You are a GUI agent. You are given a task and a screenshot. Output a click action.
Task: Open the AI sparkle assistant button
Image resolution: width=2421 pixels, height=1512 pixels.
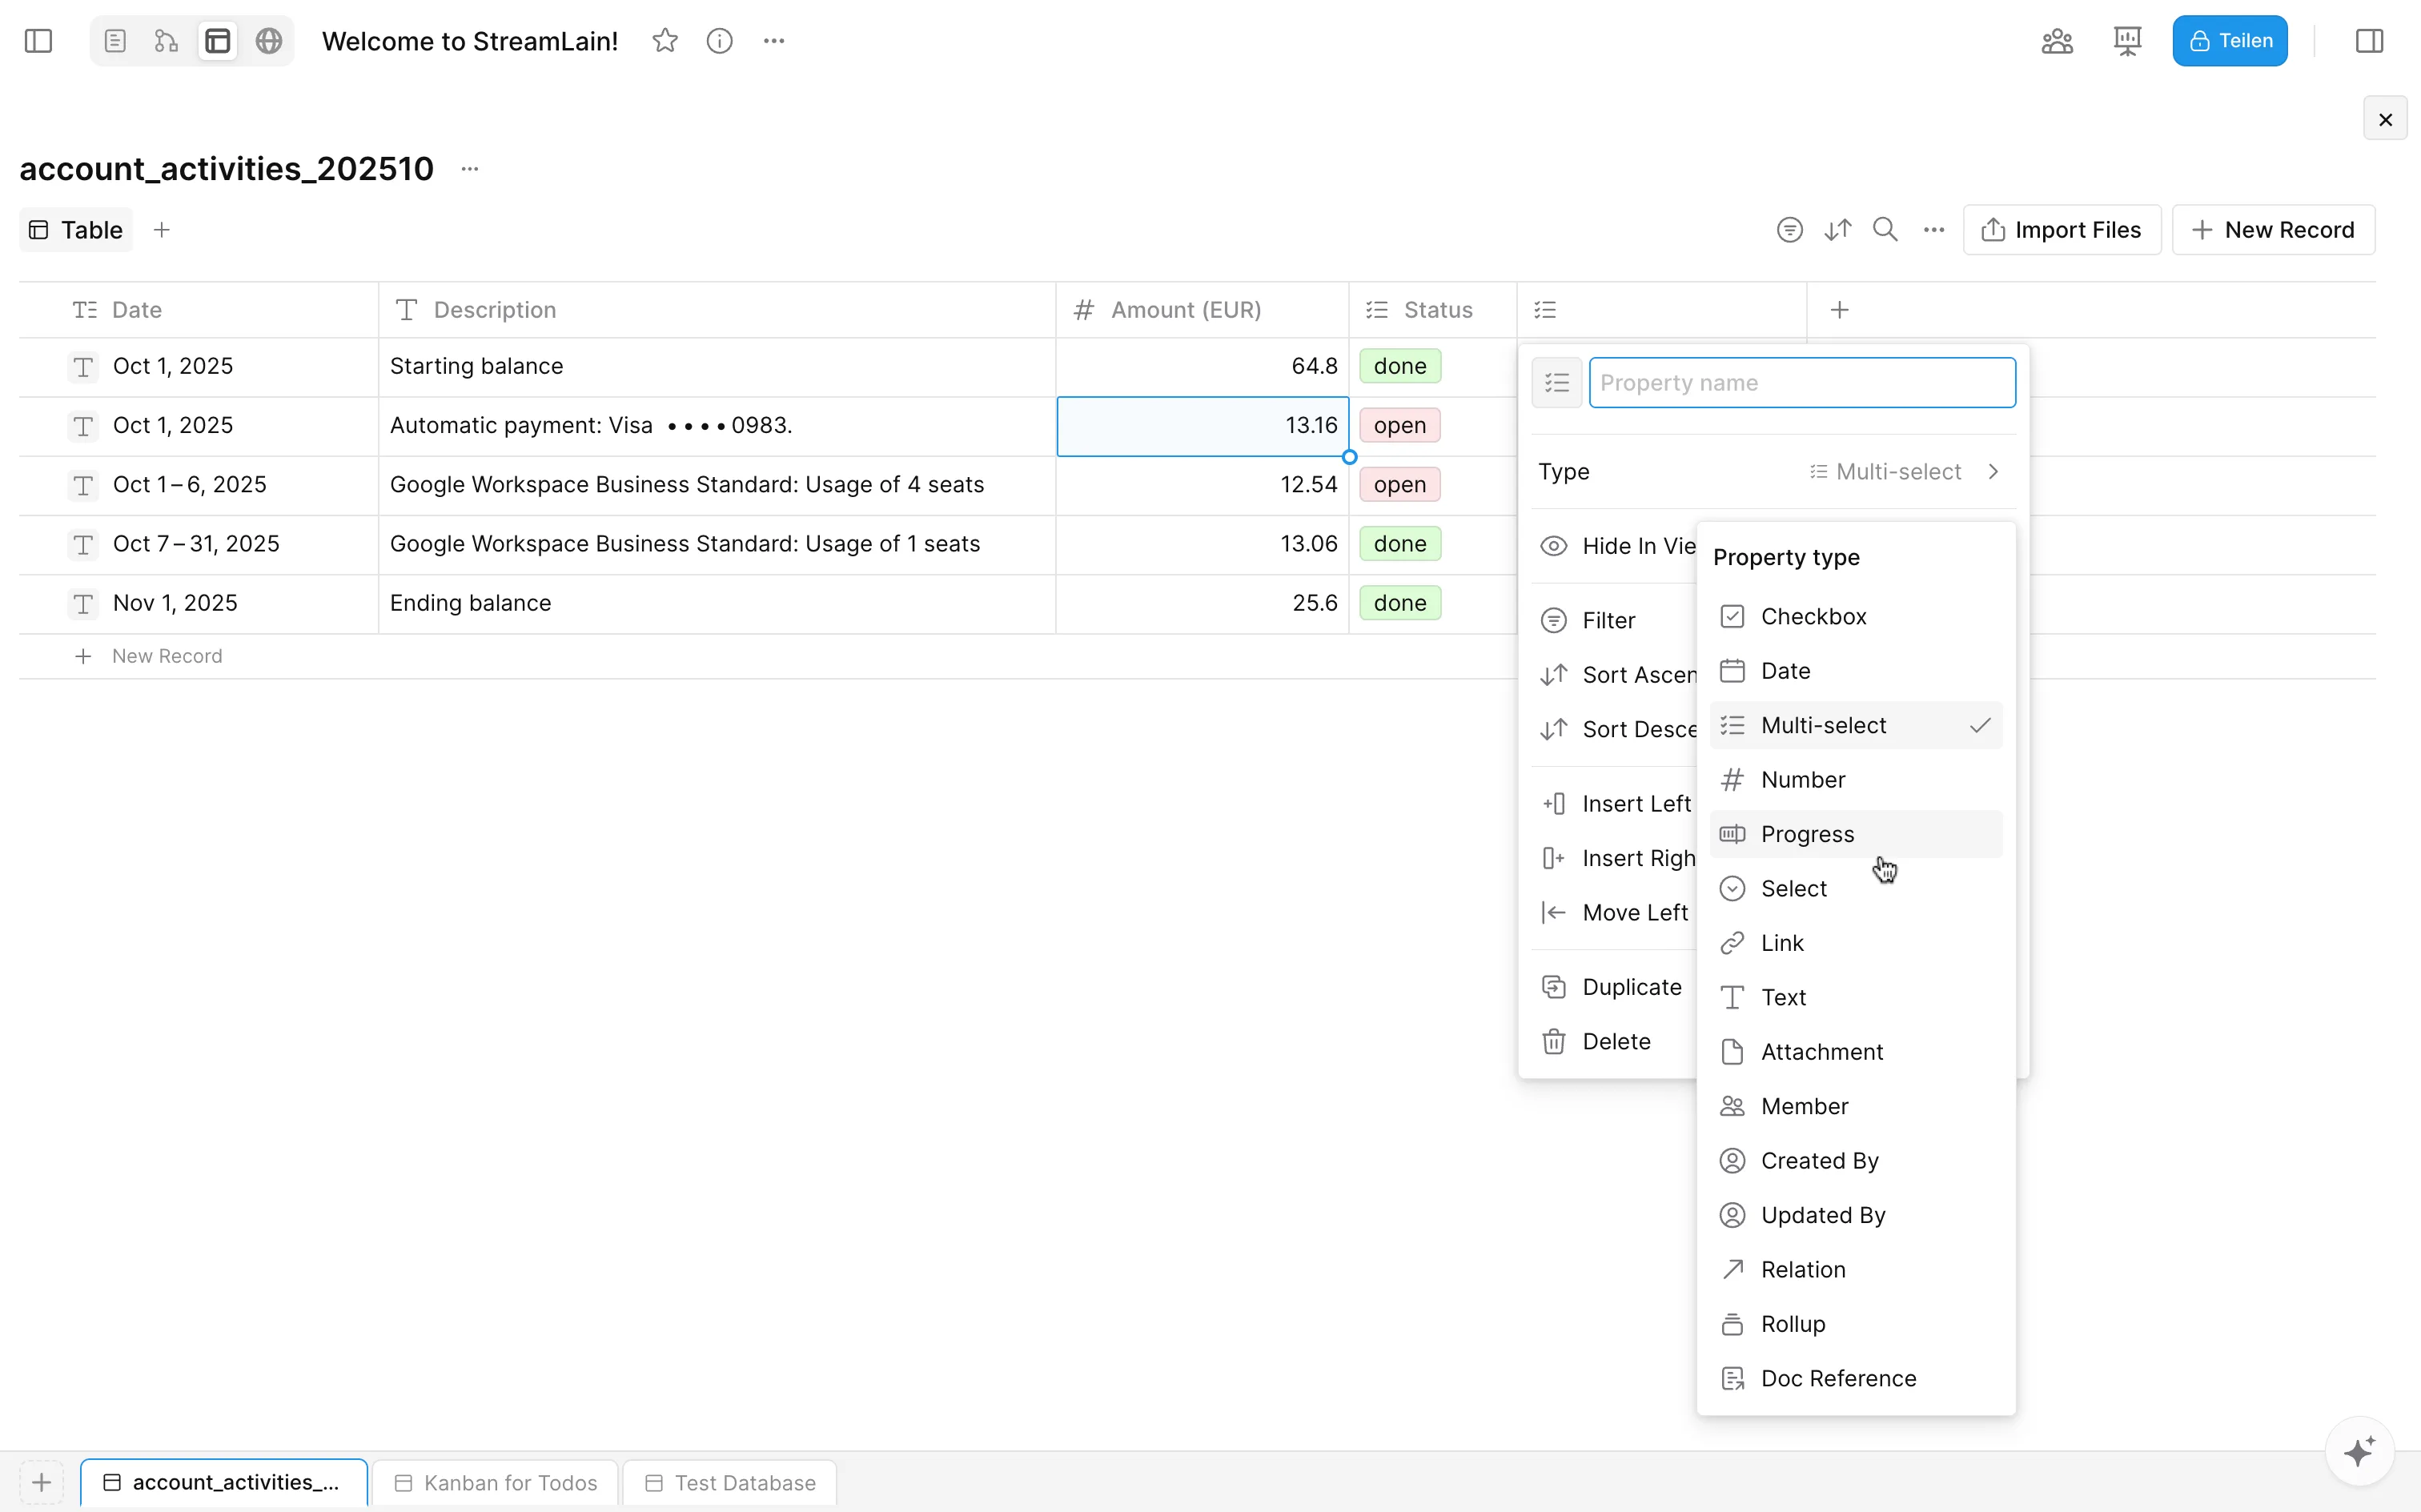pyautogui.click(x=2359, y=1451)
